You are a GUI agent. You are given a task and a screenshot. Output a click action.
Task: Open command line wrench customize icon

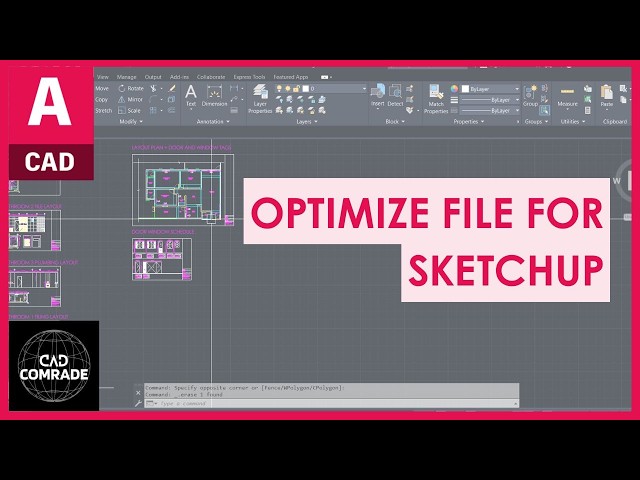coord(138,403)
